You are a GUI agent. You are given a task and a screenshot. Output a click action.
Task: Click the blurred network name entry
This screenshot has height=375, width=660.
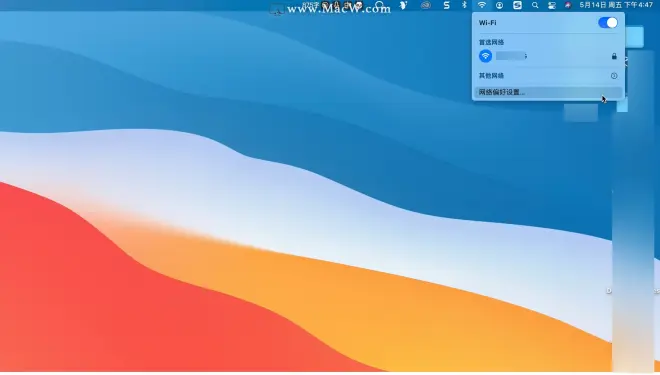(511, 56)
